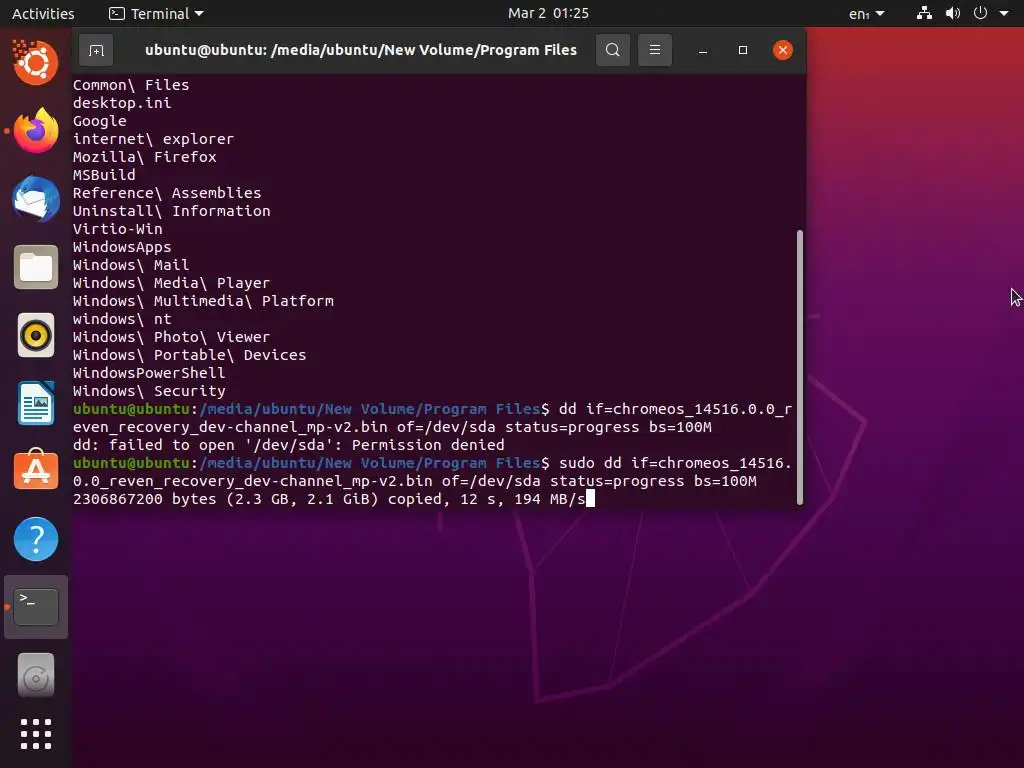Open the Help icon in dock
This screenshot has height=768, width=1024.
click(36, 539)
